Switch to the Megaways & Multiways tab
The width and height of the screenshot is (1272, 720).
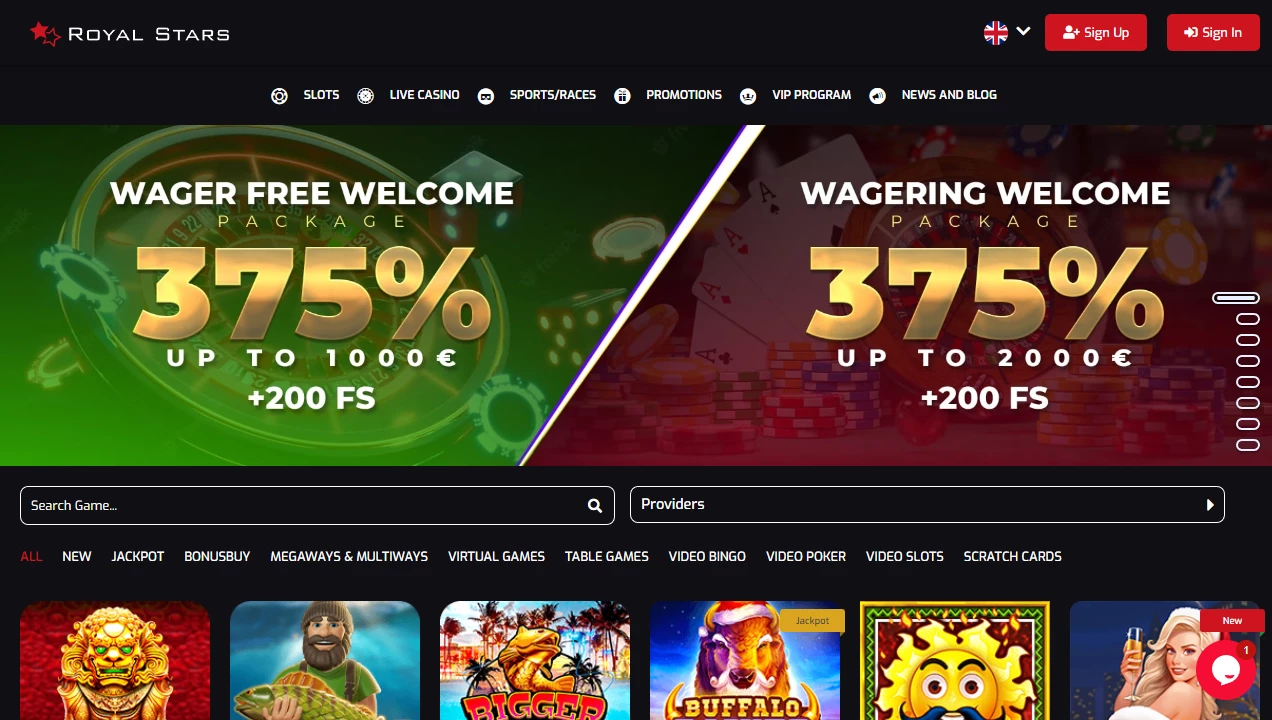[349, 556]
